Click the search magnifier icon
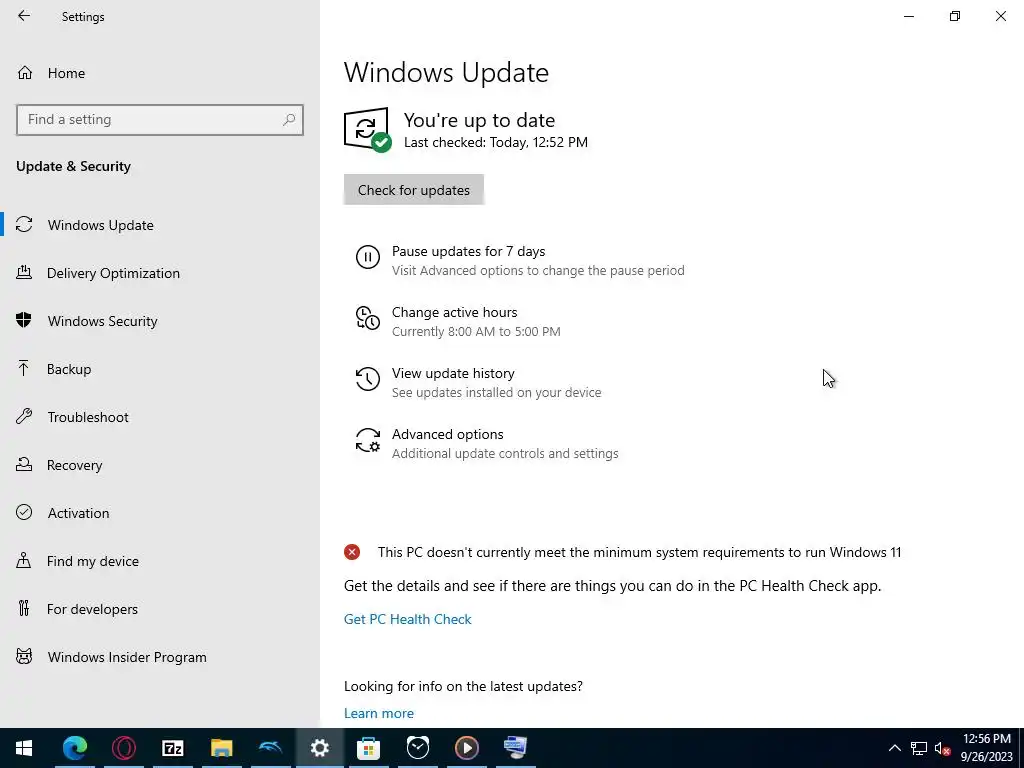This screenshot has height=768, width=1024. tap(289, 120)
